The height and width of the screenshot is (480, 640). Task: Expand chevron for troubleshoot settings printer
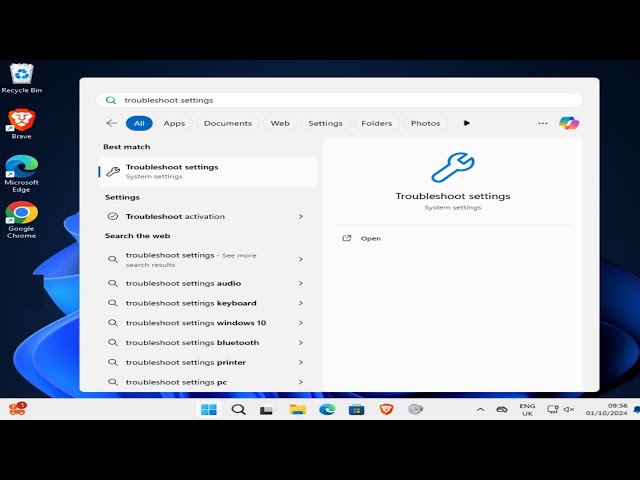[x=301, y=362]
